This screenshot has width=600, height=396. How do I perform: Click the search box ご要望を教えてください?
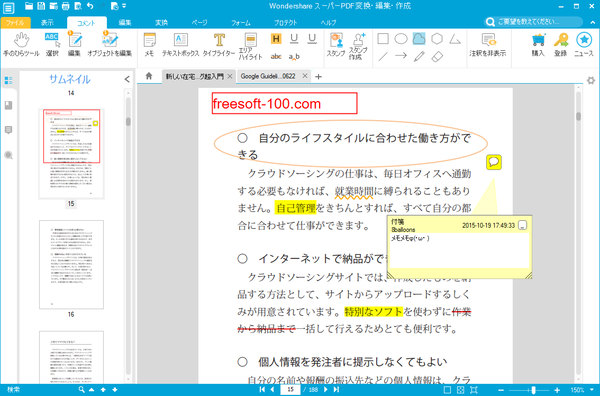click(x=534, y=21)
